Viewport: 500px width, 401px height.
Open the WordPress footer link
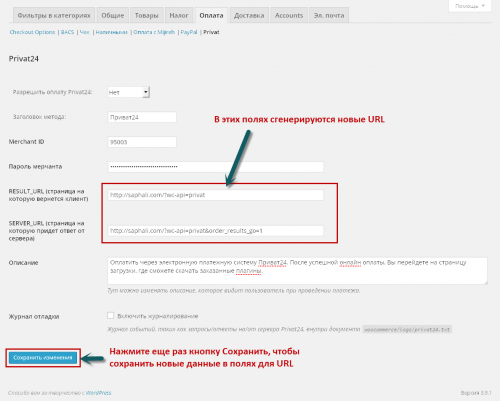[99, 393]
